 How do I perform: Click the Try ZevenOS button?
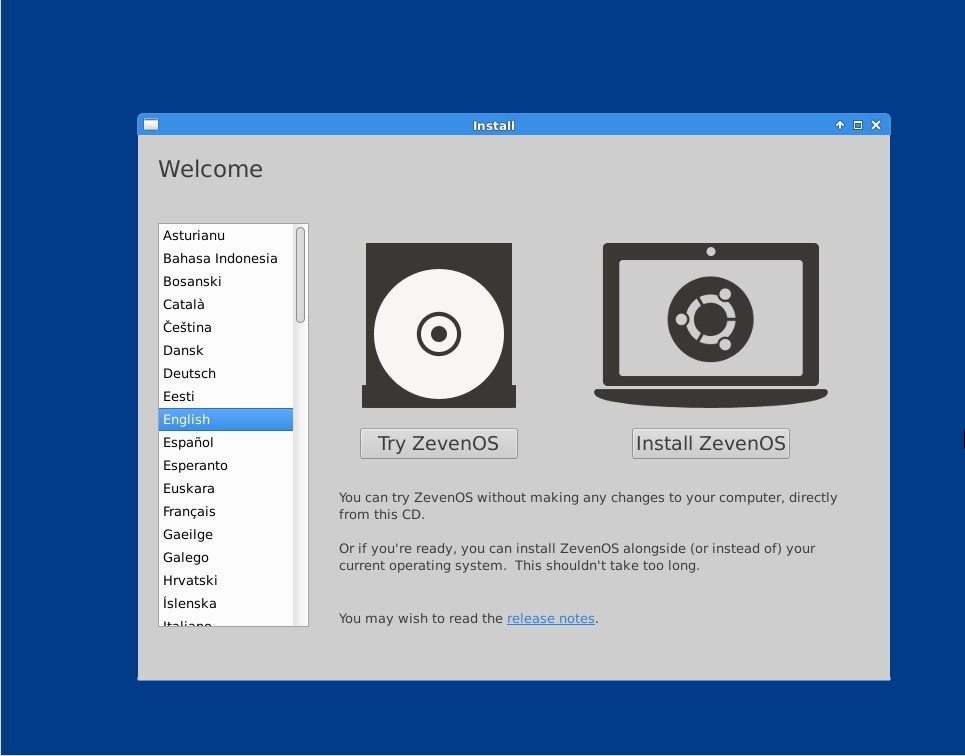(x=439, y=443)
